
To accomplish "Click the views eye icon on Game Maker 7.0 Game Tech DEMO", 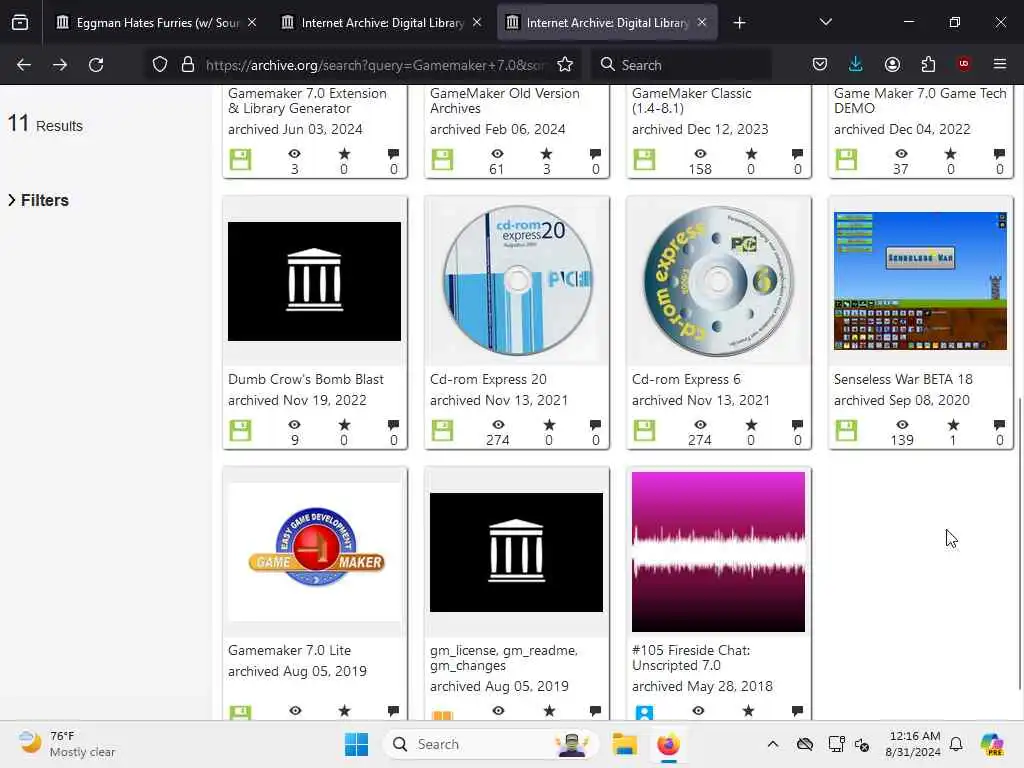I will [901, 154].
